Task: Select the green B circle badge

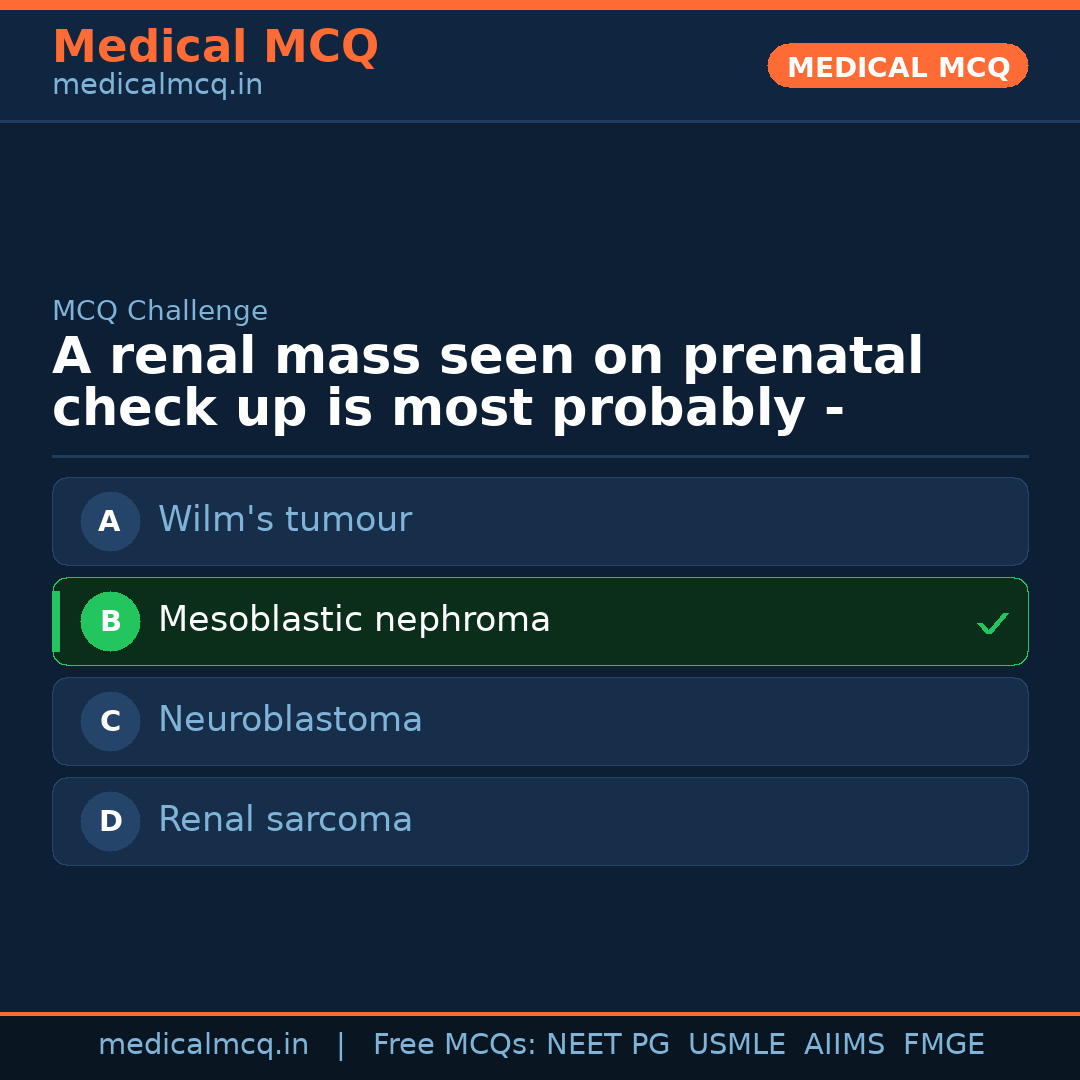Action: [110, 621]
